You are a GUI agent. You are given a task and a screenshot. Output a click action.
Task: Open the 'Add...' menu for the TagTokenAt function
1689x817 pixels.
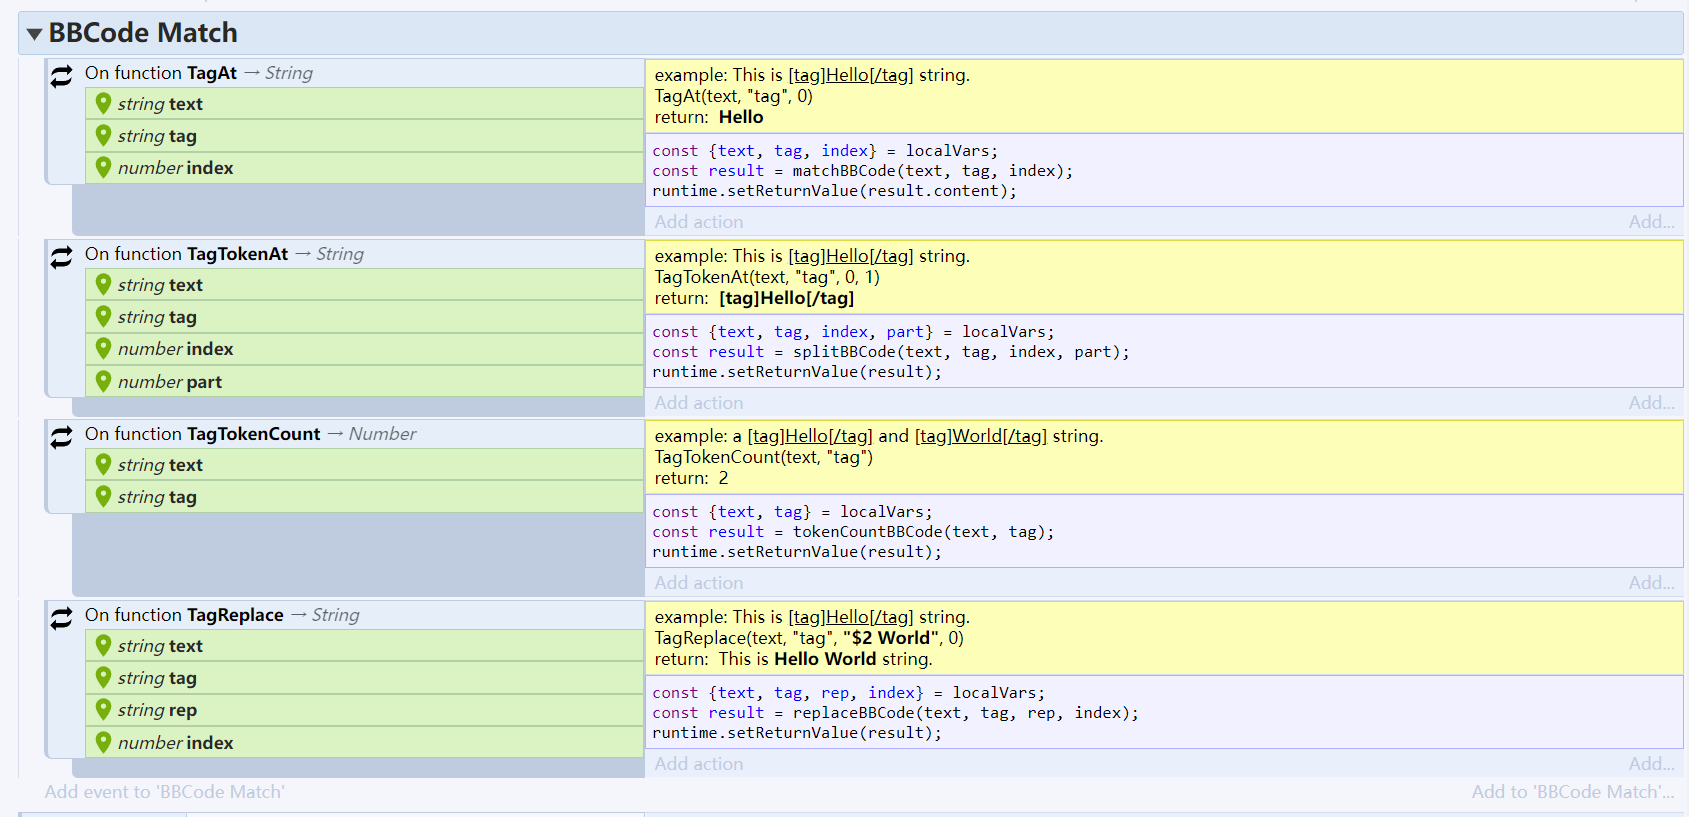1651,403
